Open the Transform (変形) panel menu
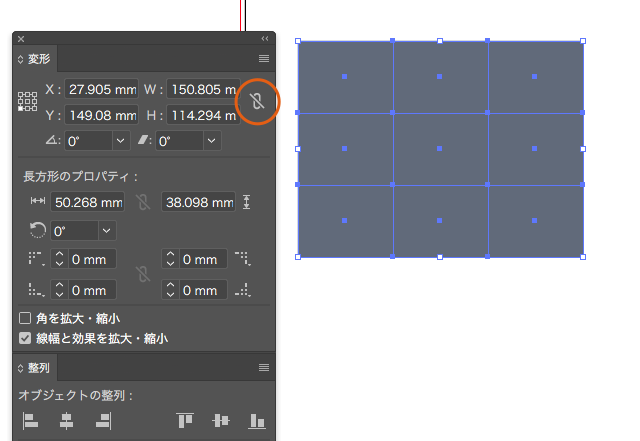 (x=264, y=58)
